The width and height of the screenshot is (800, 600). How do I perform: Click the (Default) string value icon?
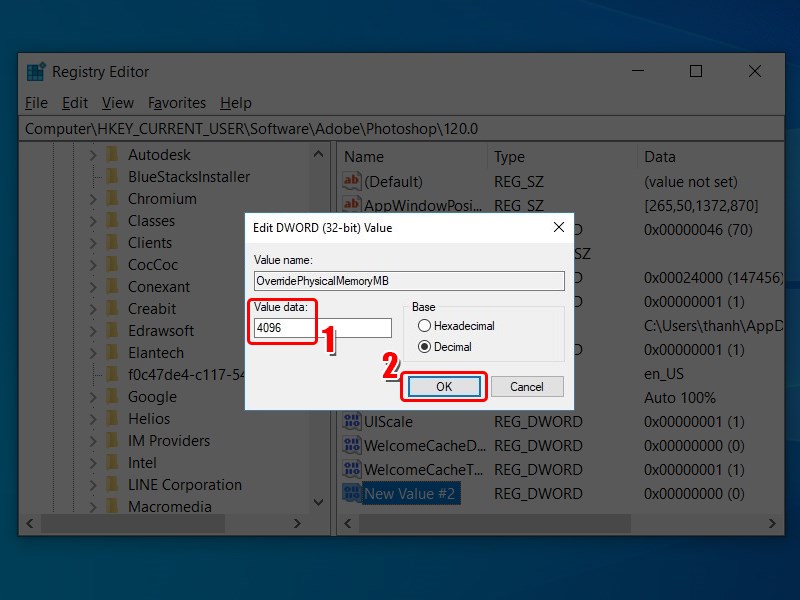coord(351,182)
